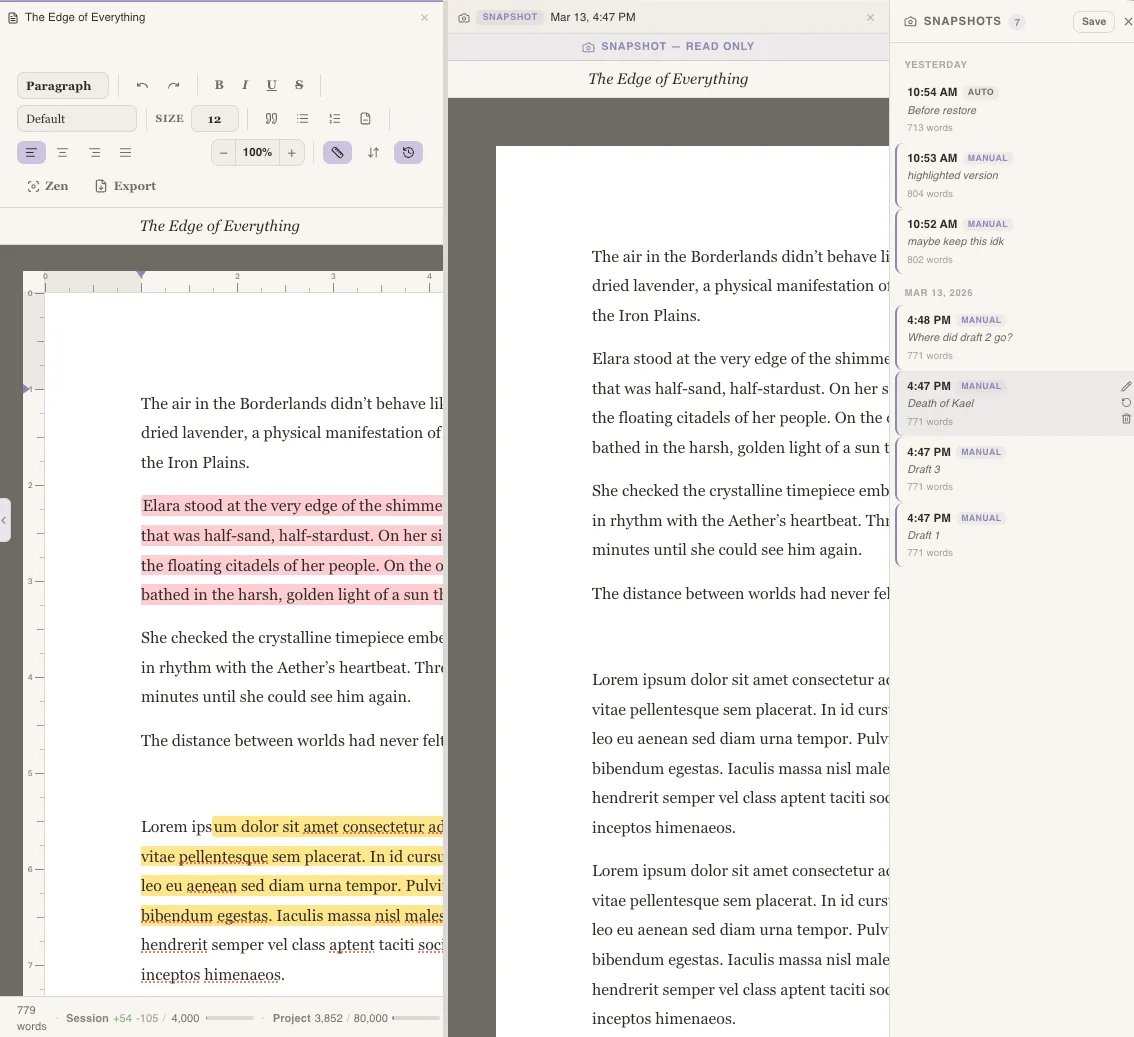Viewport: 1134px width, 1037px height.
Task: Open the Paragraph style dropdown
Action: [x=62, y=85]
